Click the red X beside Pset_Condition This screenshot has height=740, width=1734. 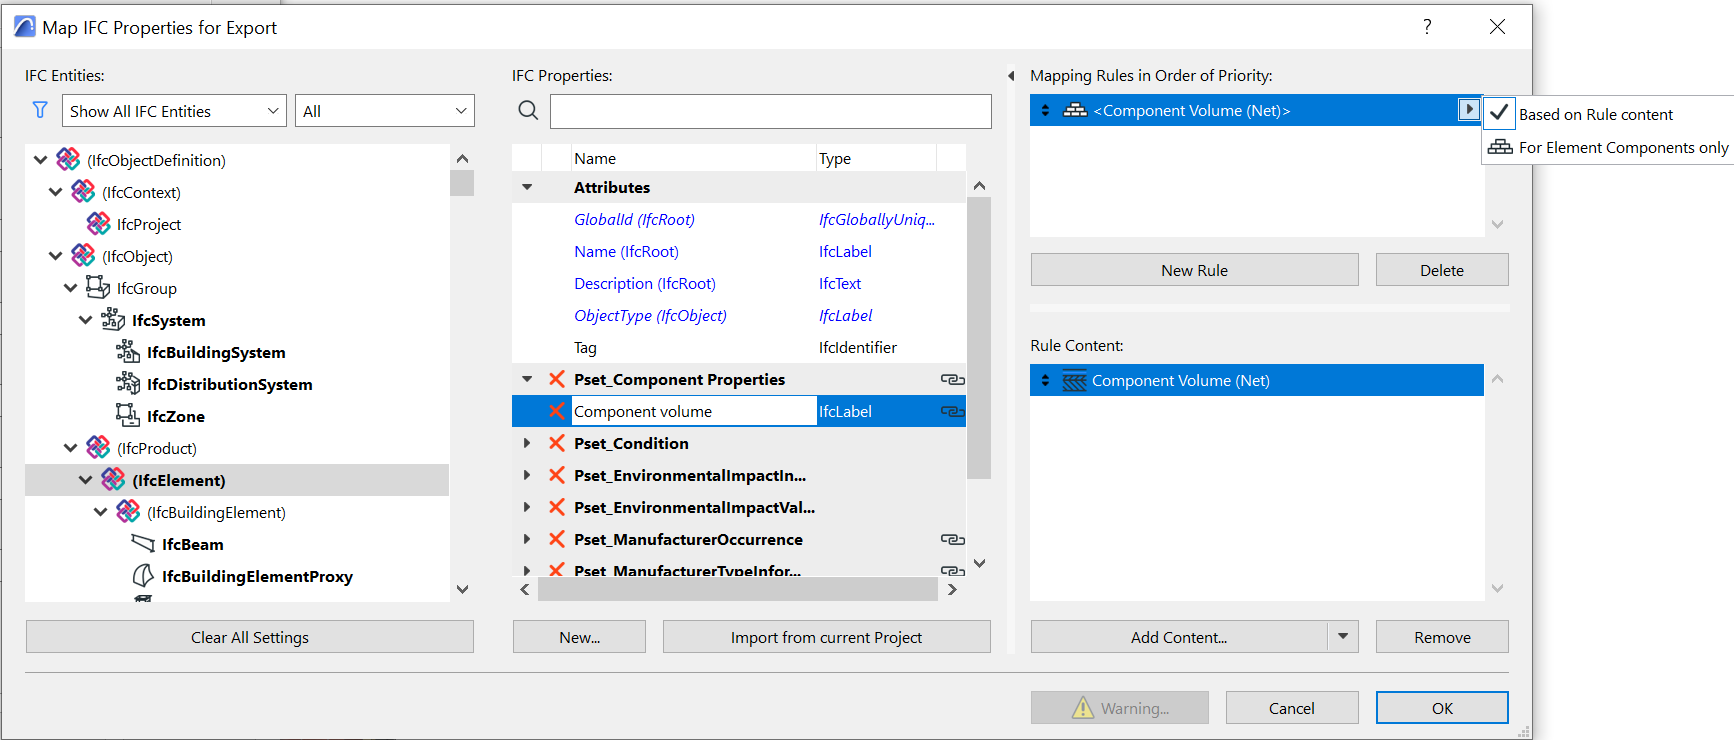[x=557, y=443]
